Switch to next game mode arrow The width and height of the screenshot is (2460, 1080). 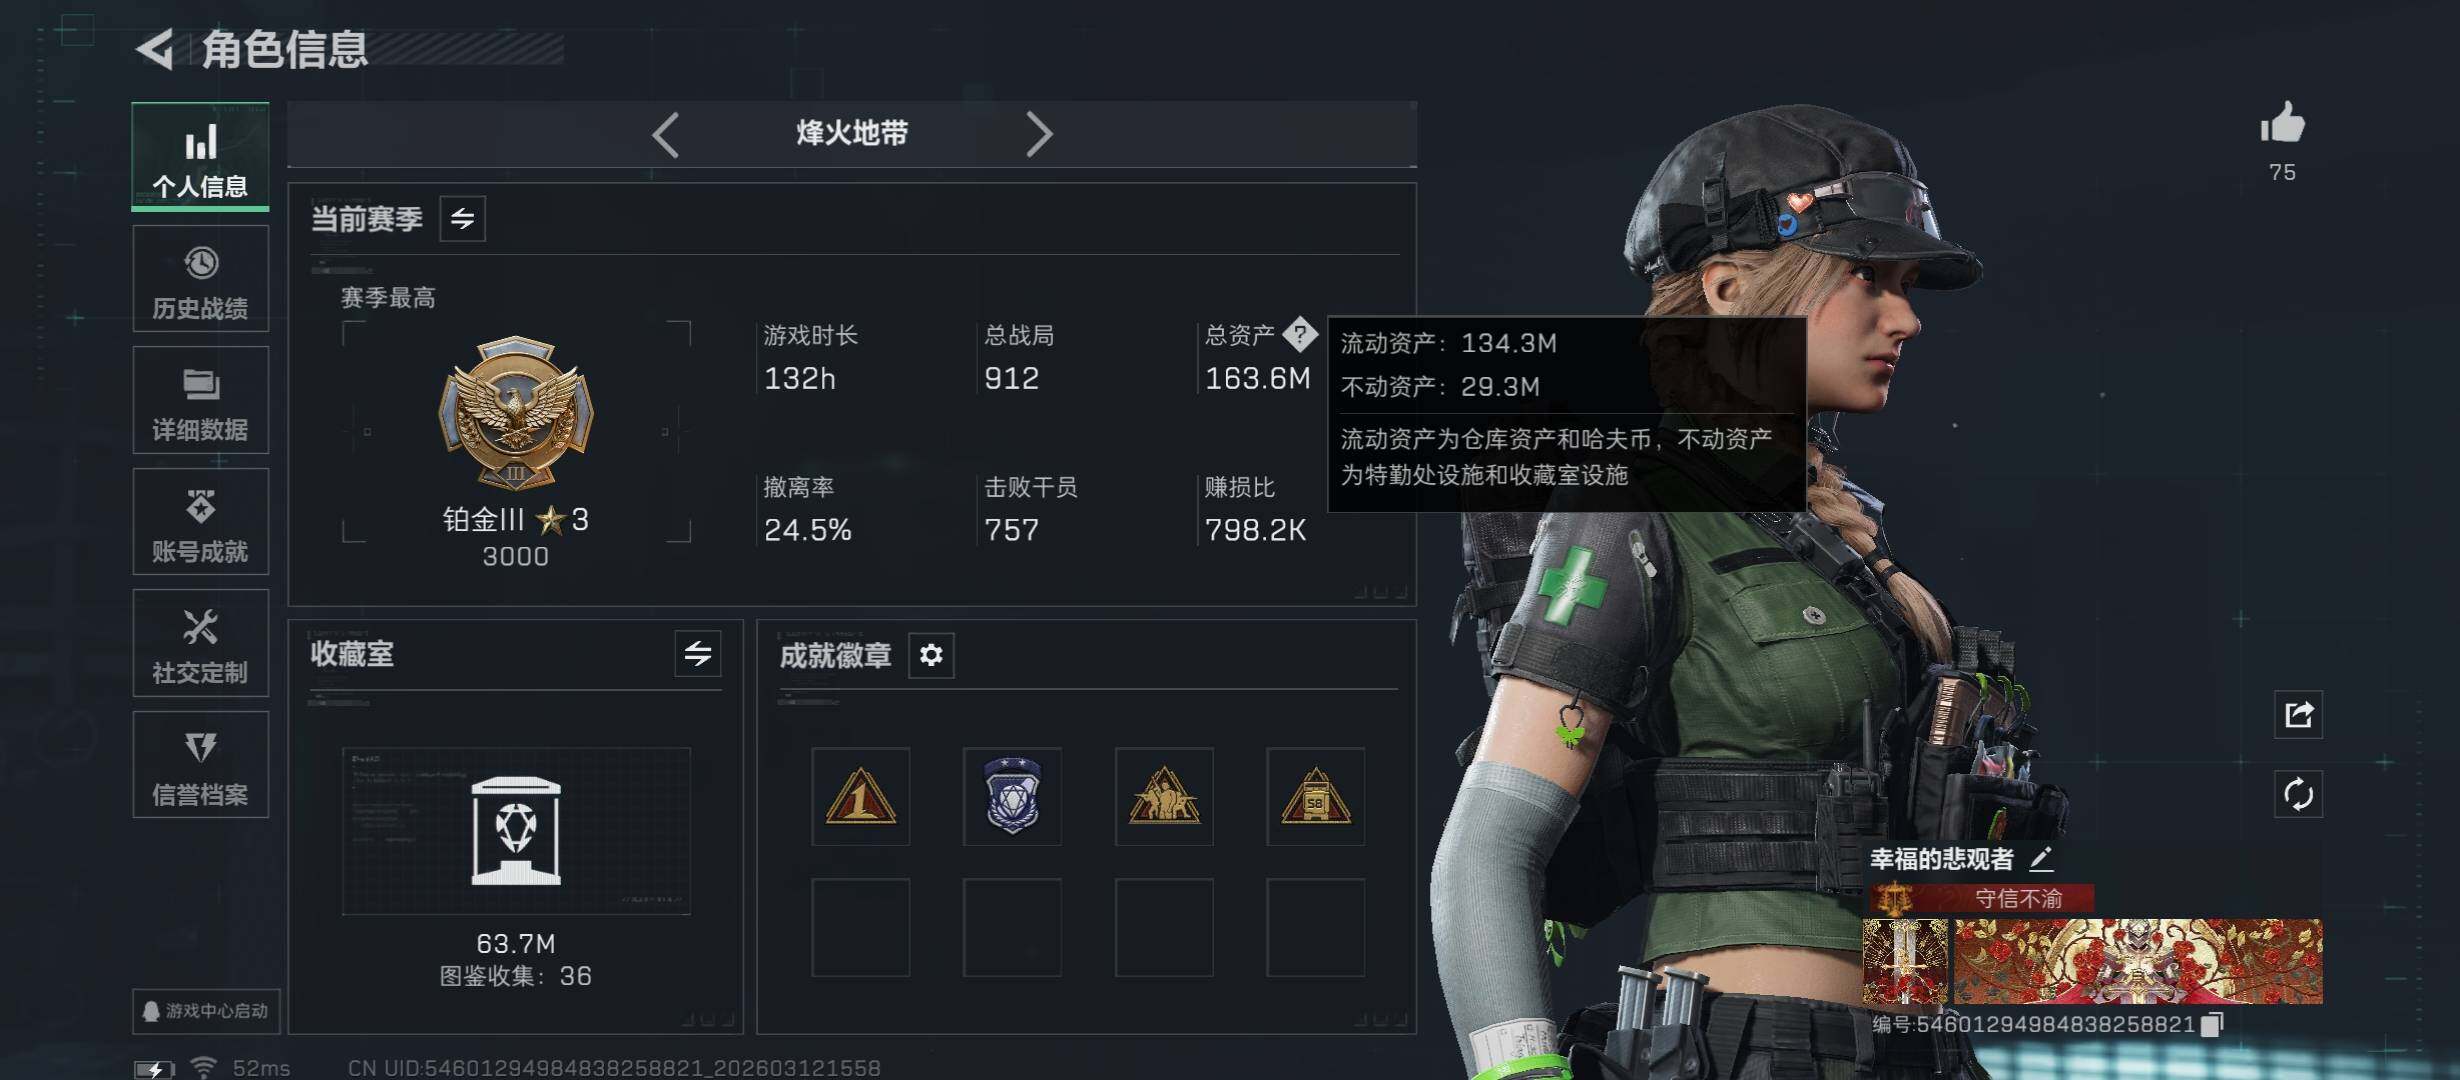[x=1039, y=134]
